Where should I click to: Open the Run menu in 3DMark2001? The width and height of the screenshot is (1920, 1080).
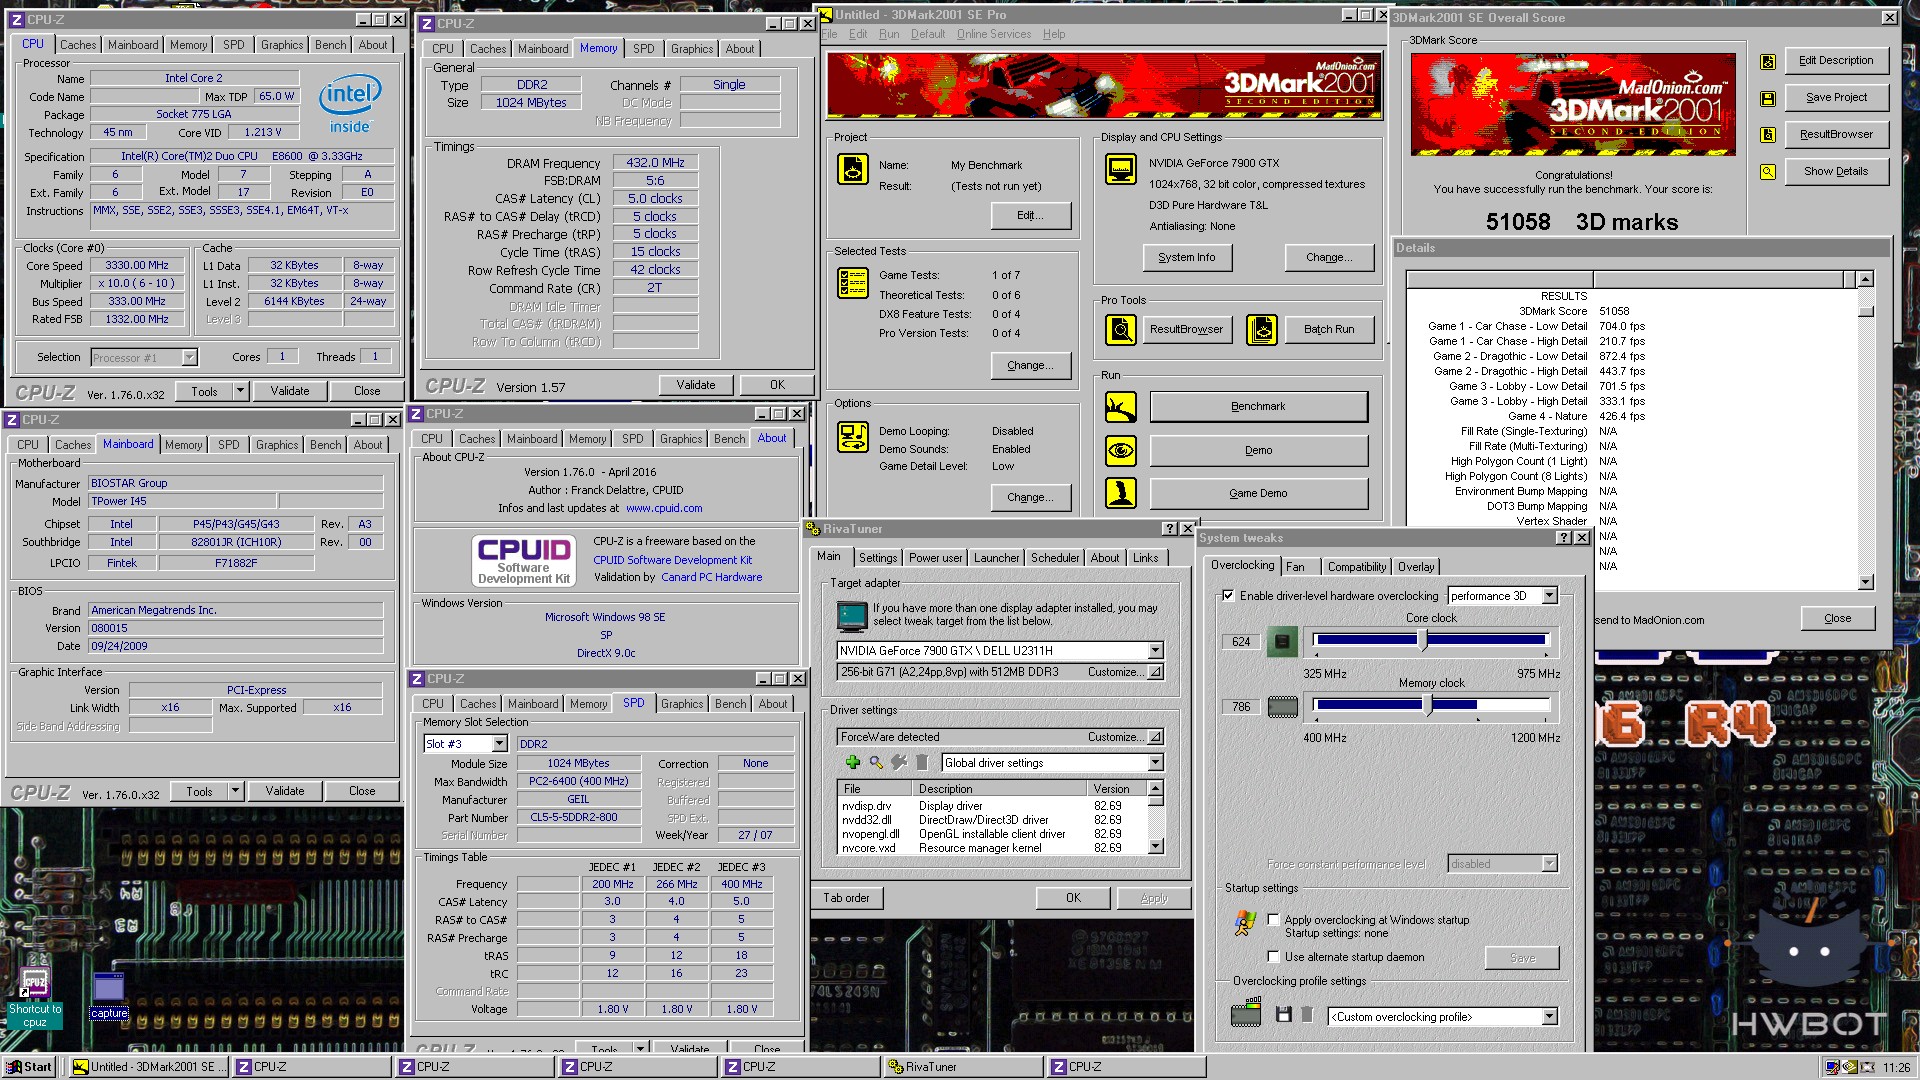(888, 34)
